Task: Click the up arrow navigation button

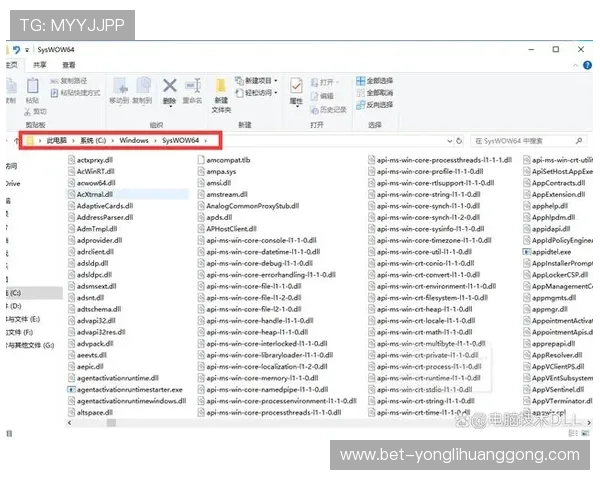Action: (16, 141)
